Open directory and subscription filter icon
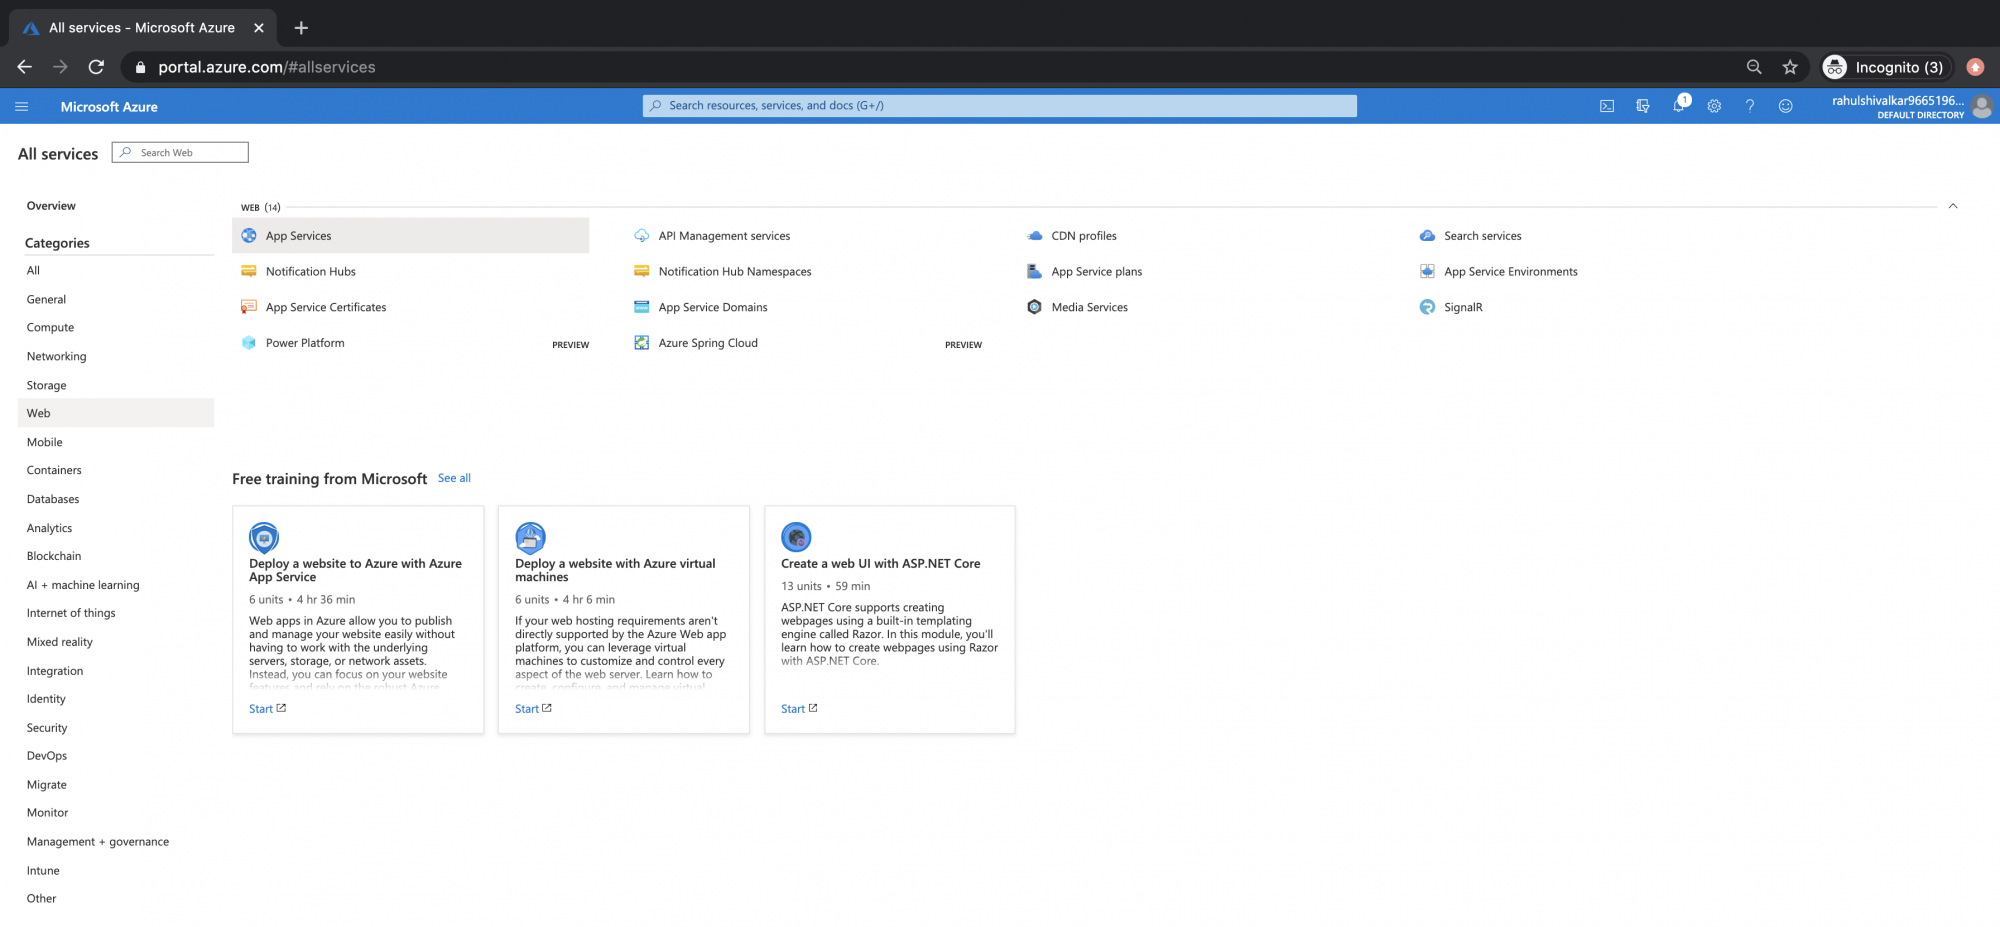Viewport: 2000px width, 927px height. pos(1643,106)
